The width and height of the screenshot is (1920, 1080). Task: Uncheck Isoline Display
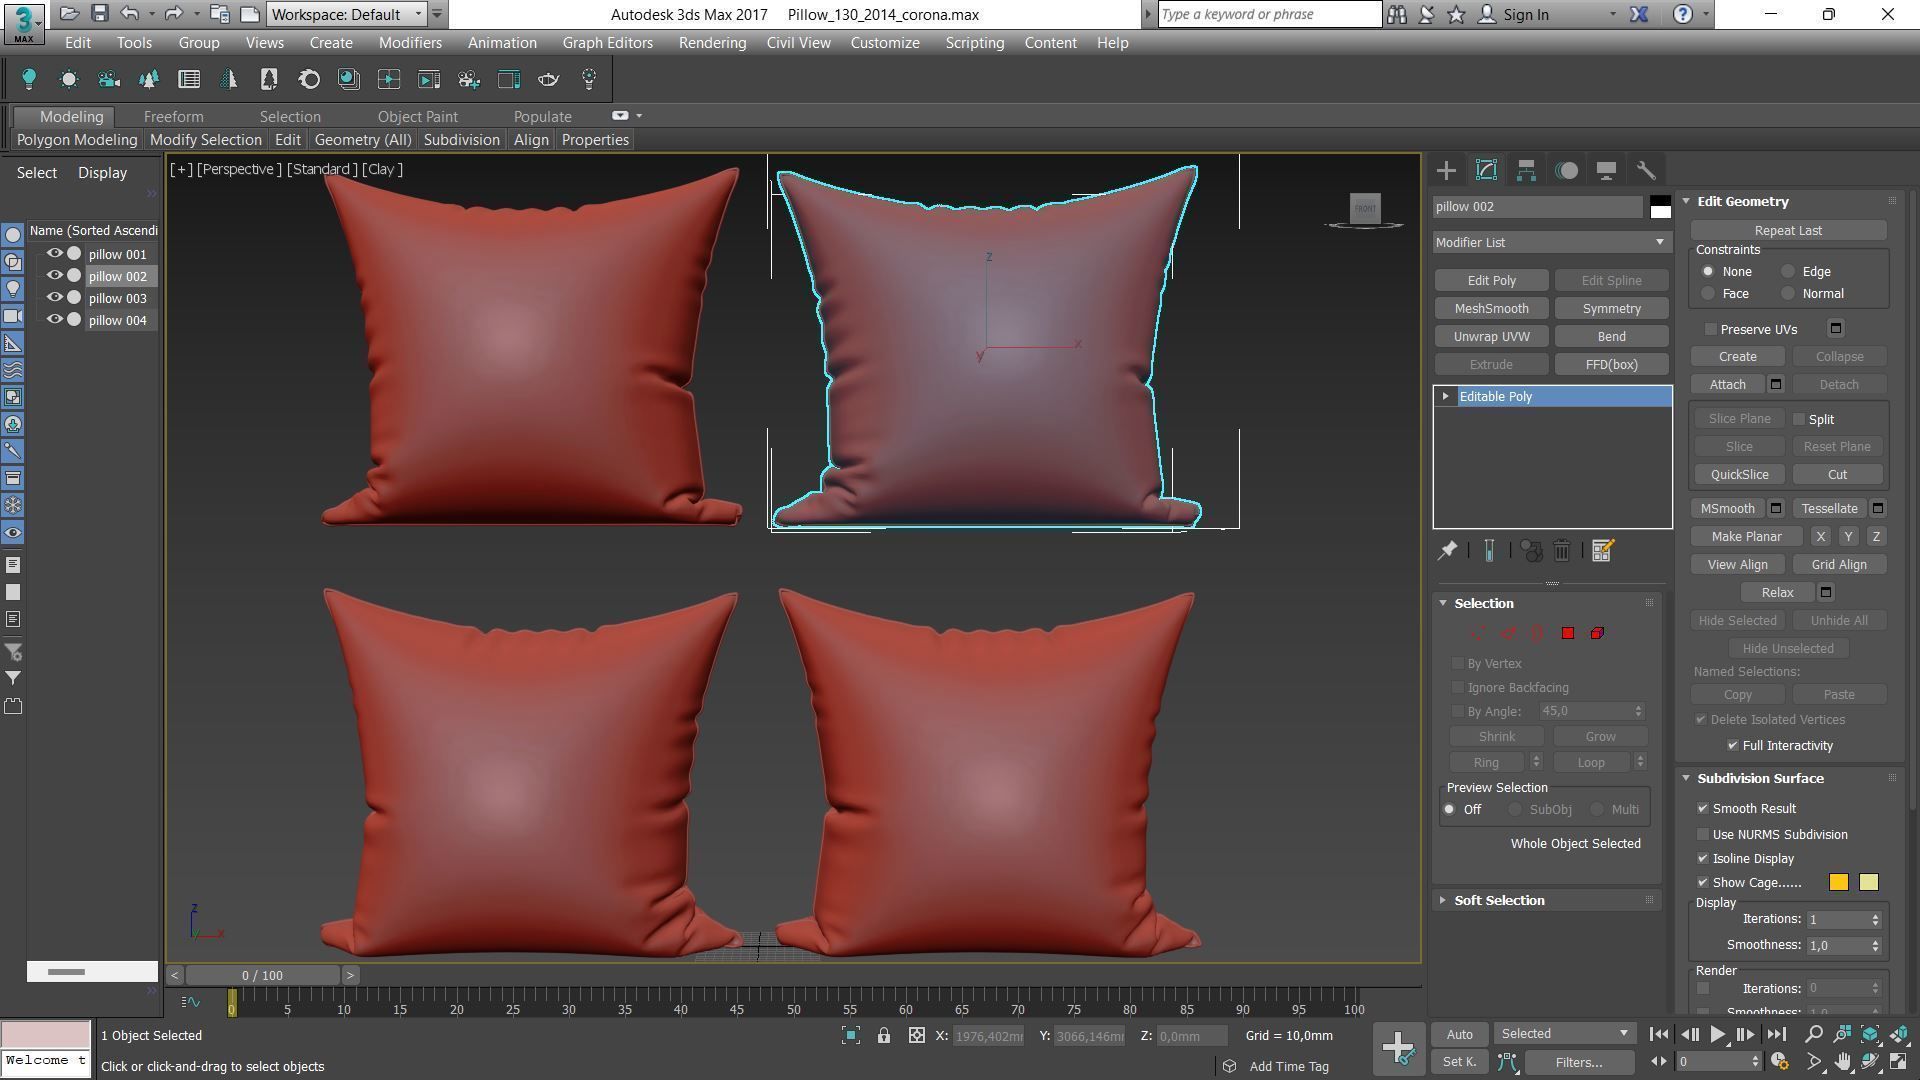[x=1703, y=858]
